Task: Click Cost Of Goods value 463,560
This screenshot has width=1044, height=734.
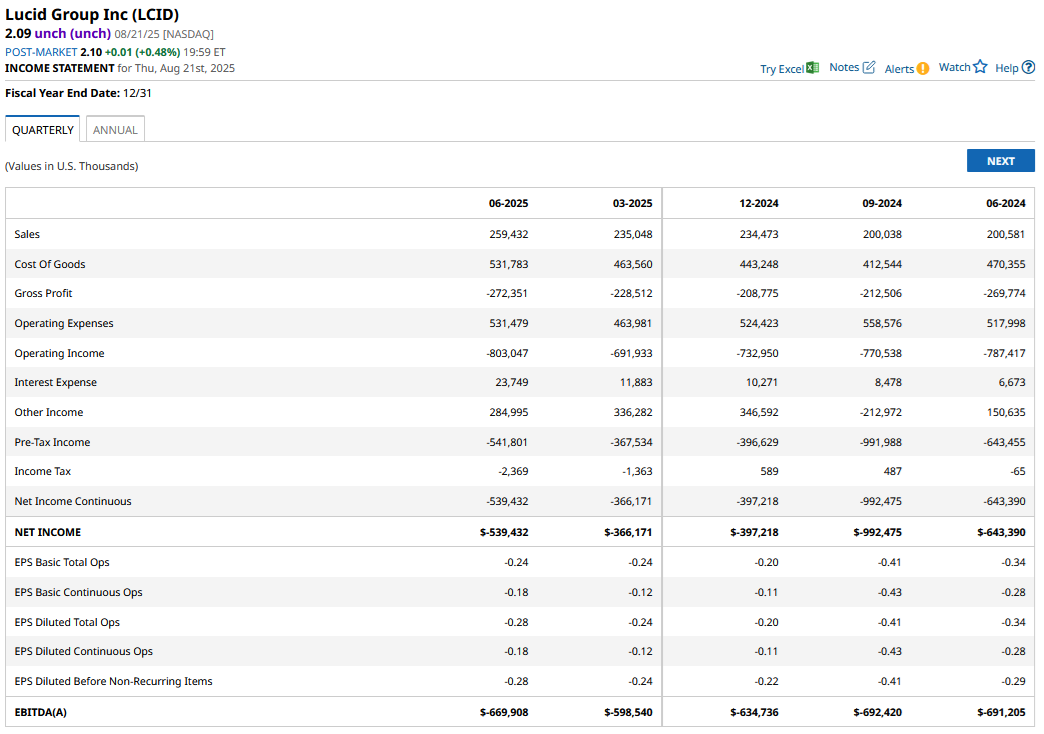Action: pos(633,264)
